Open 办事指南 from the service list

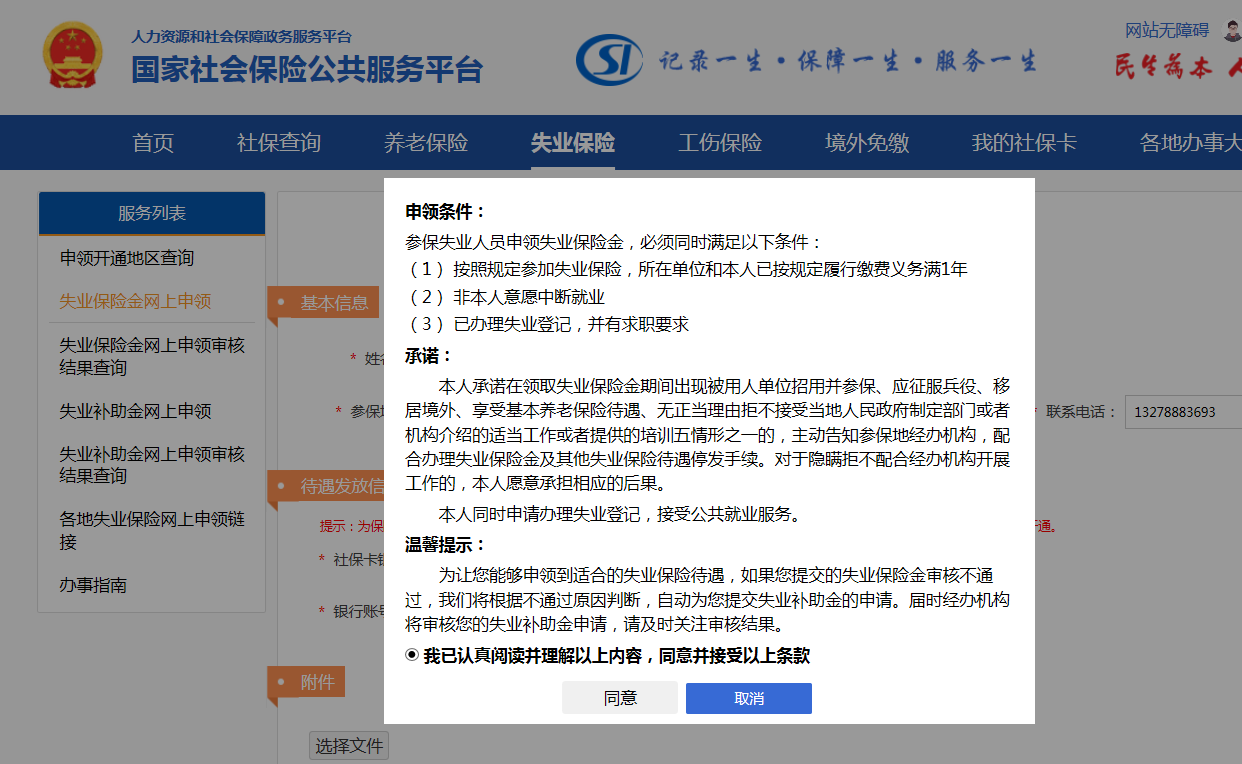click(93, 585)
